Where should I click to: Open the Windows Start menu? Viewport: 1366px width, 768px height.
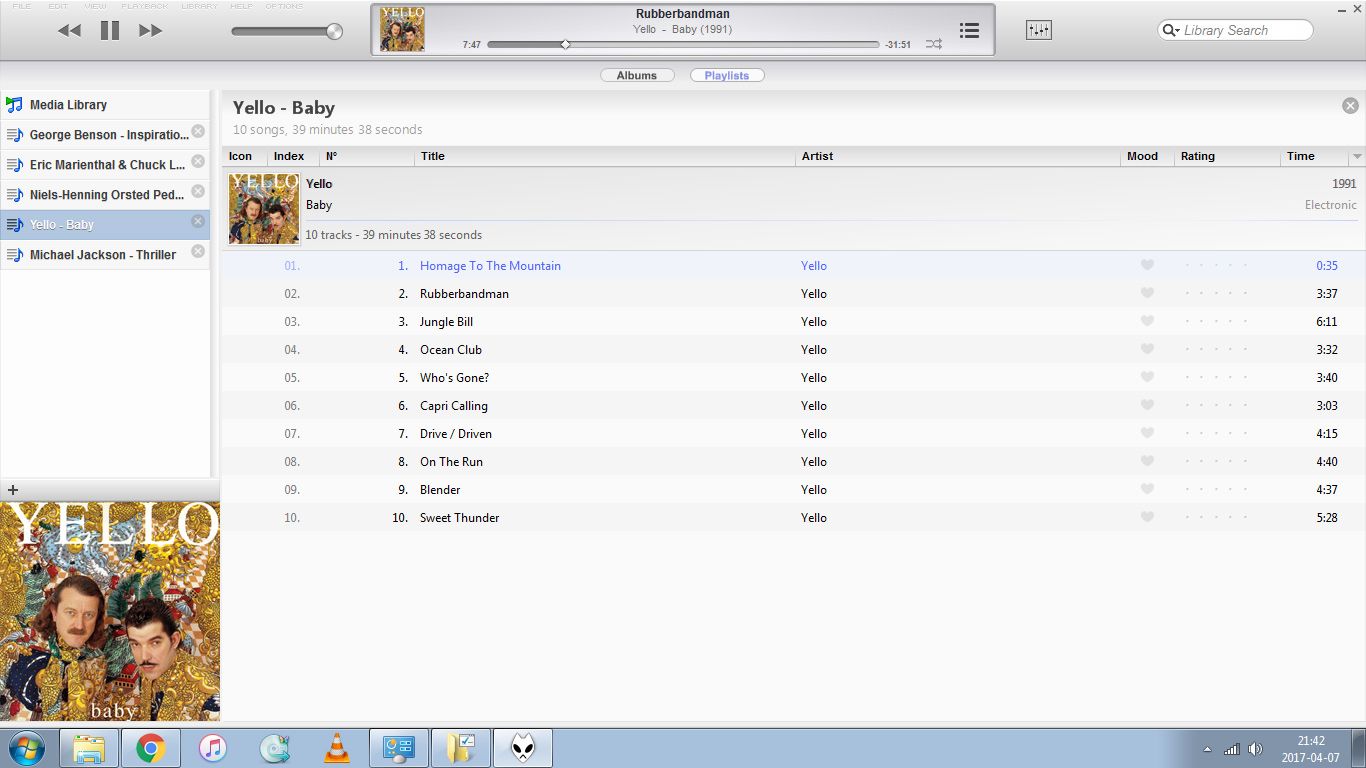(25, 748)
